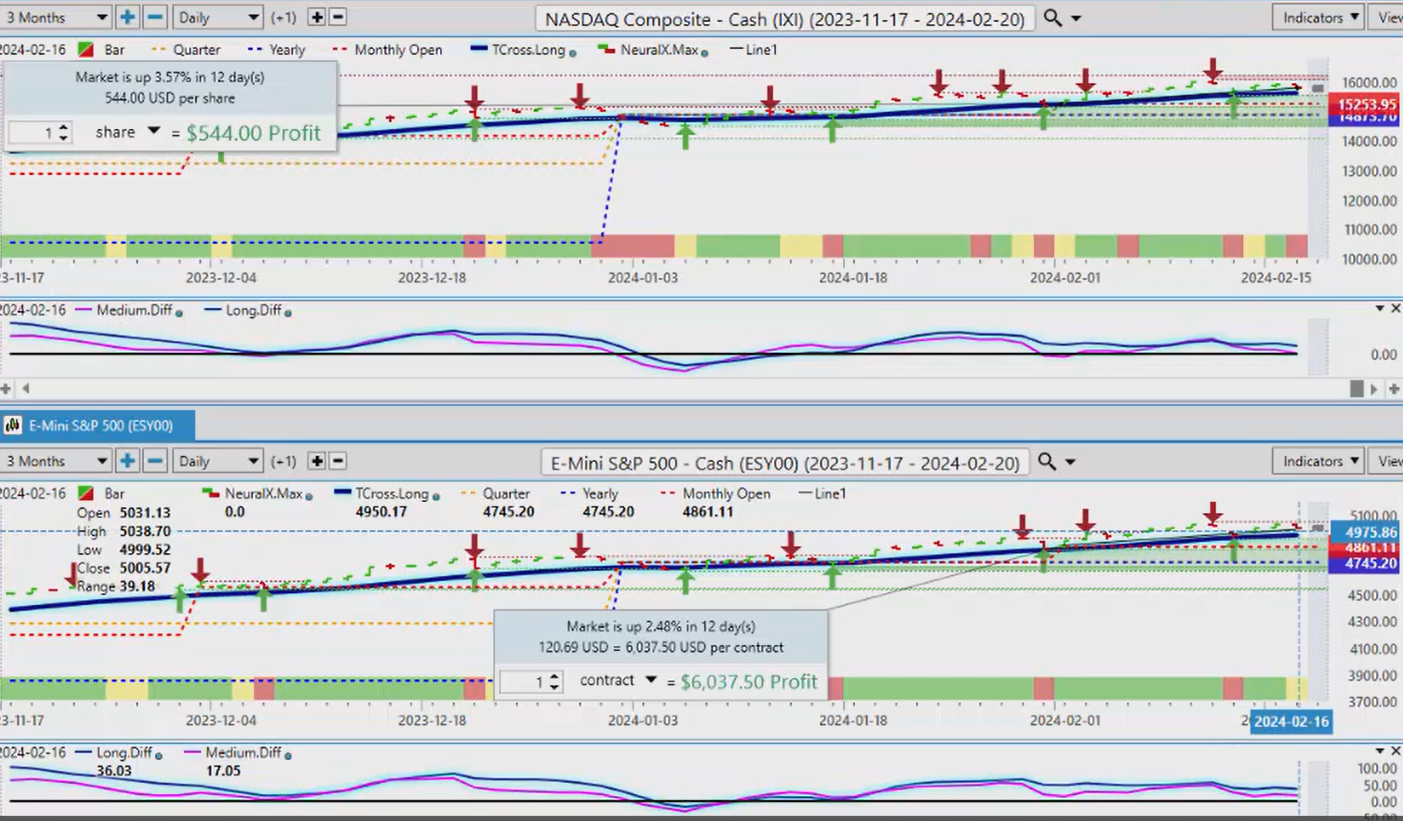Click the $544.00 Profit text
Viewport: 1403px width, 821px height.
(x=254, y=132)
